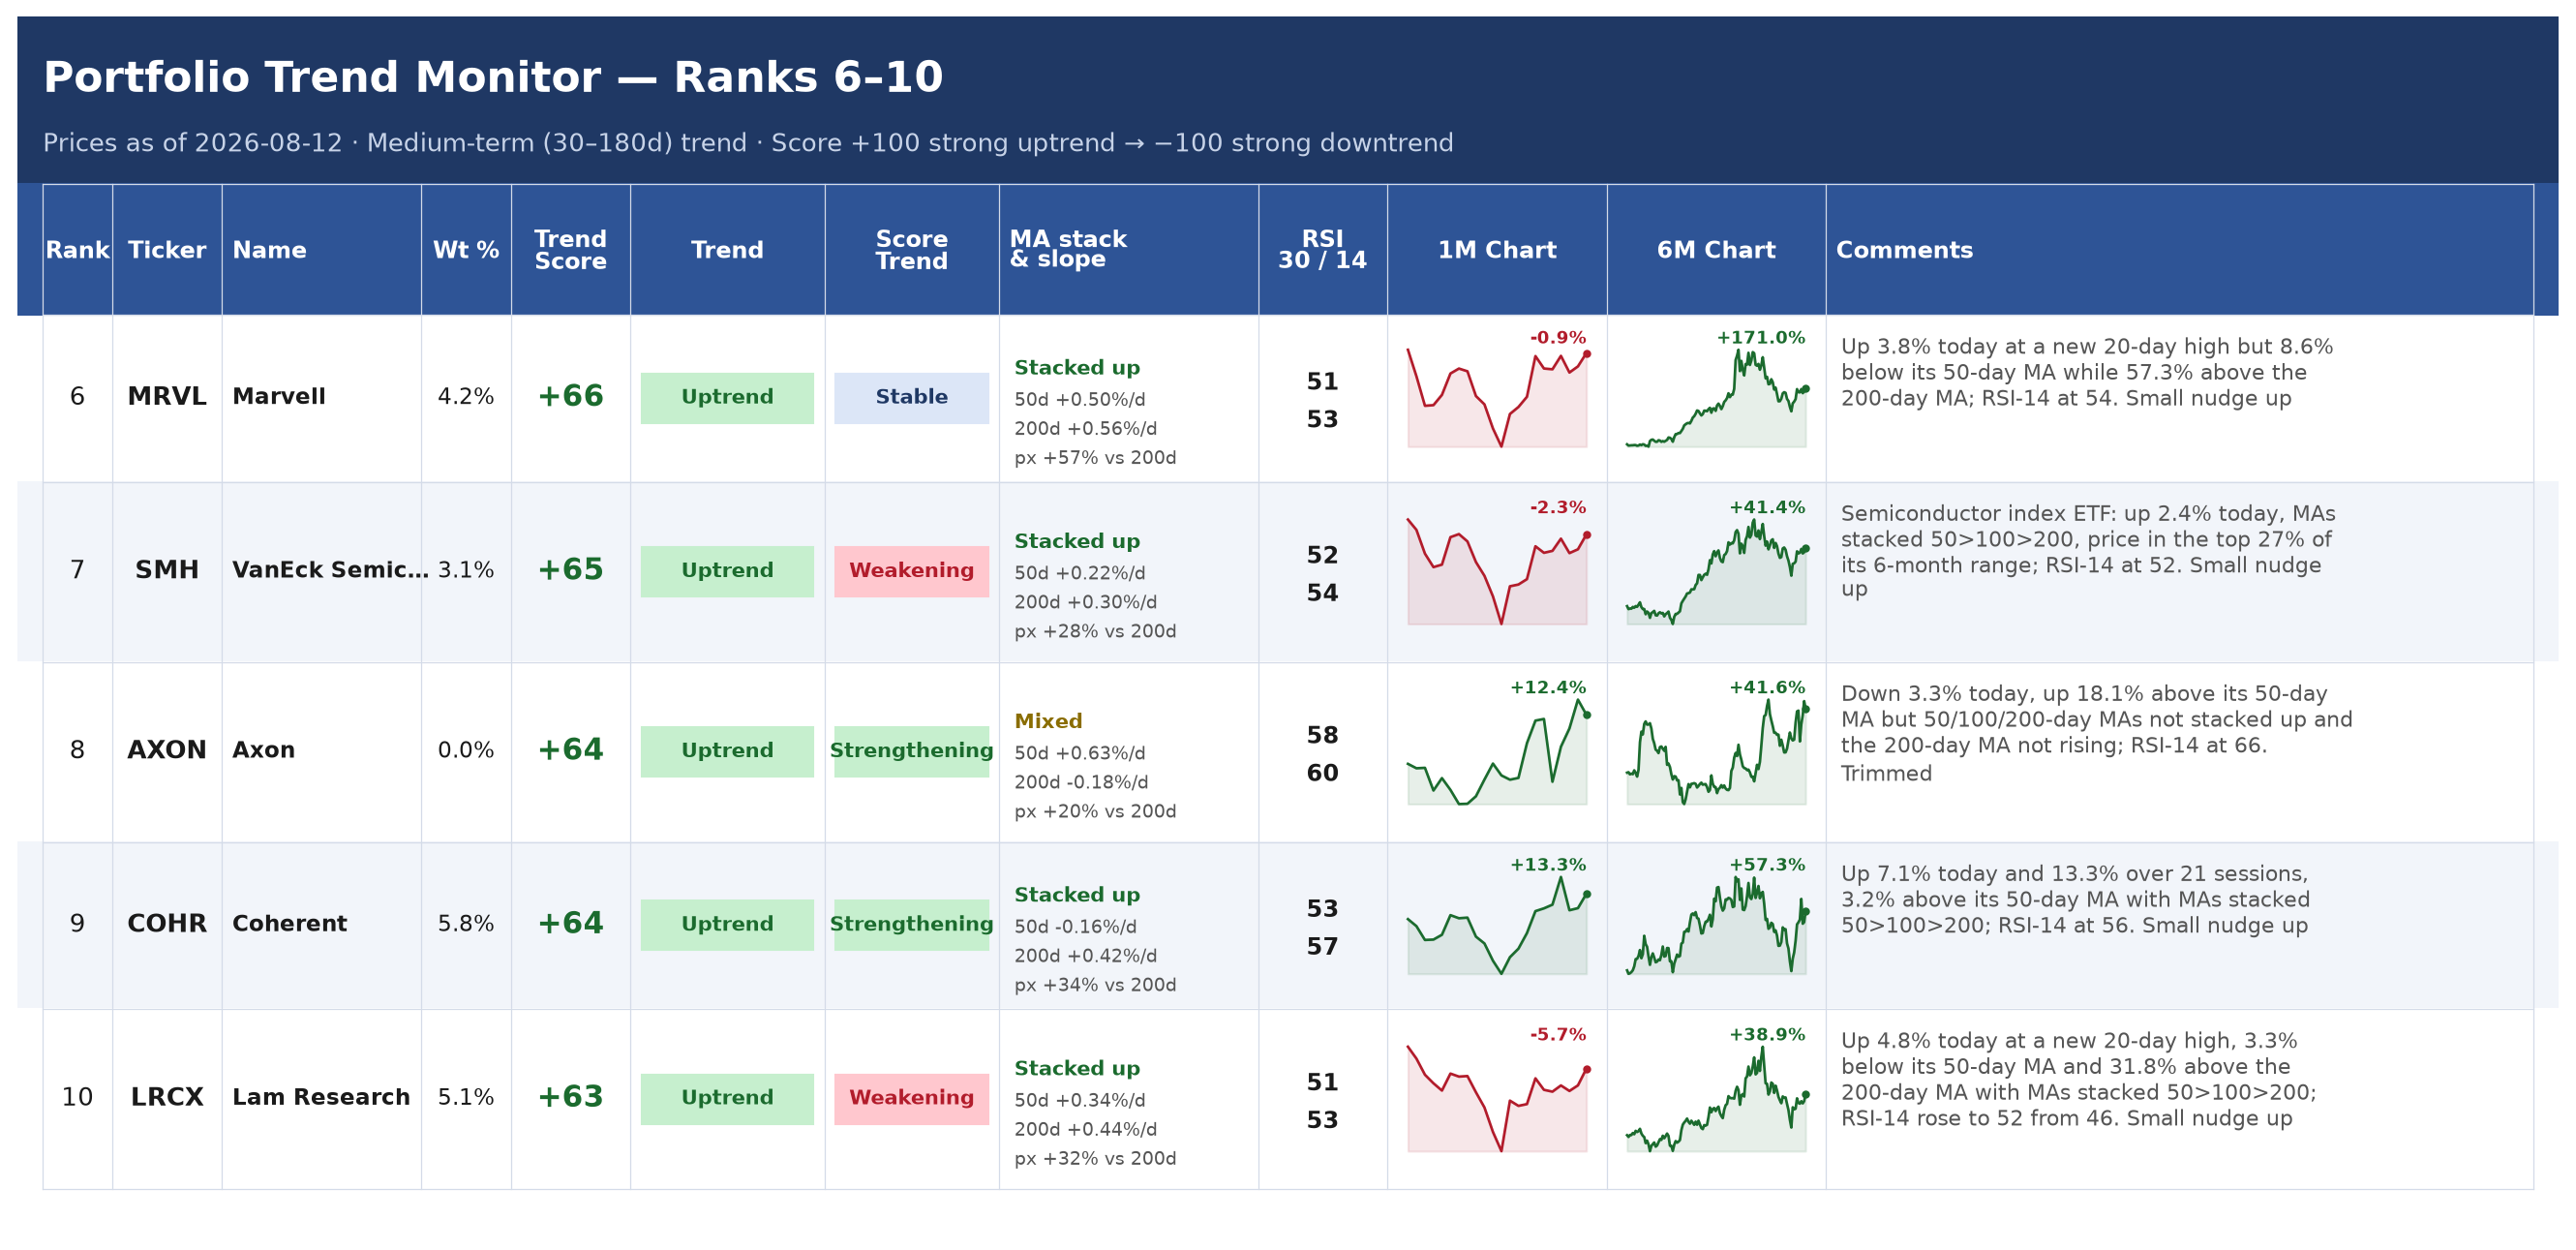Click the 6M Chart column header
Viewport: 2576px width, 1250px height.
pyautogui.click(x=1716, y=250)
